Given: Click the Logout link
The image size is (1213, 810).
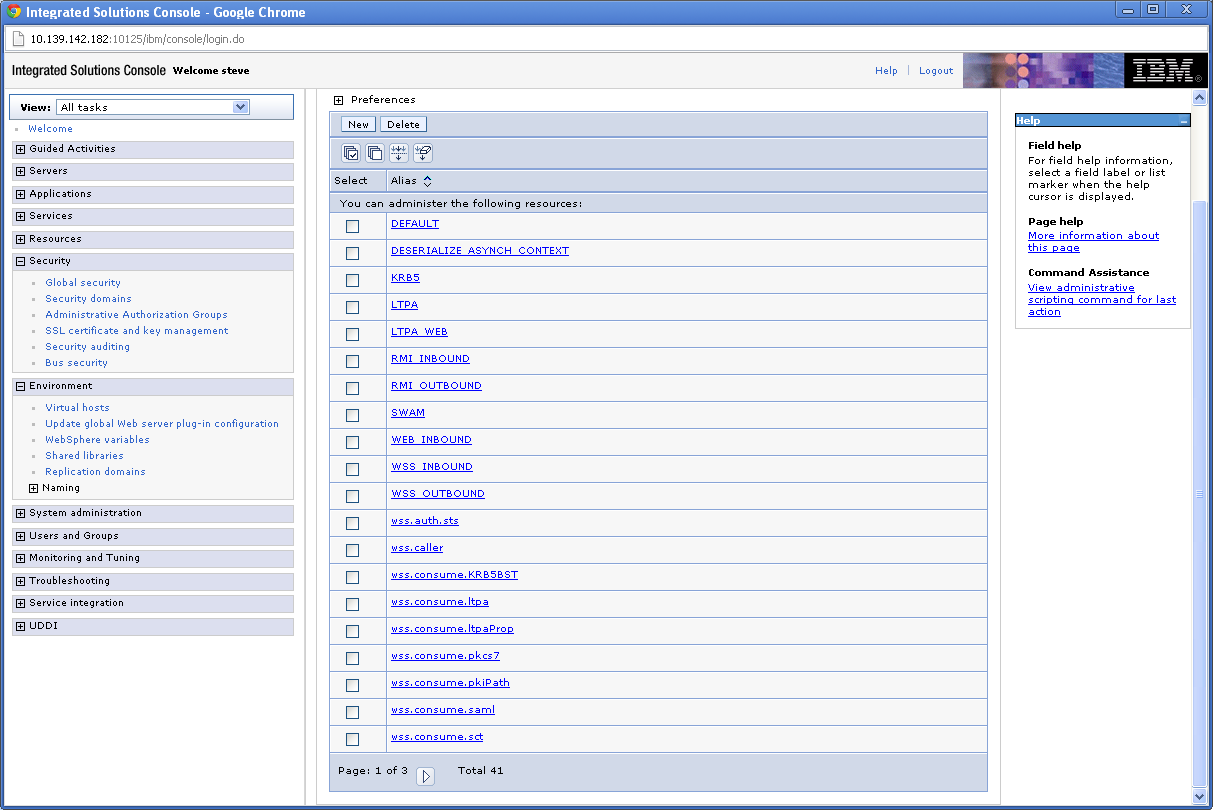Looking at the screenshot, I should [x=936, y=71].
